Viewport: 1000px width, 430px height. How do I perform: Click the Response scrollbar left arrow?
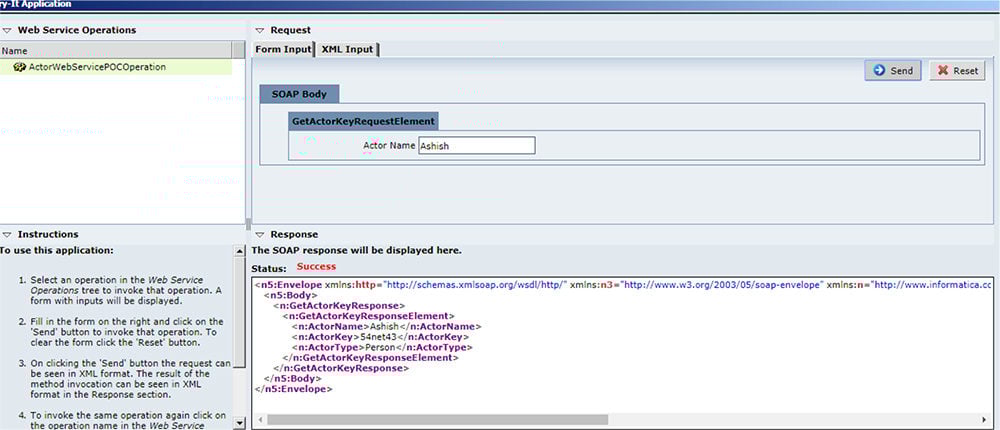pyautogui.click(x=259, y=420)
